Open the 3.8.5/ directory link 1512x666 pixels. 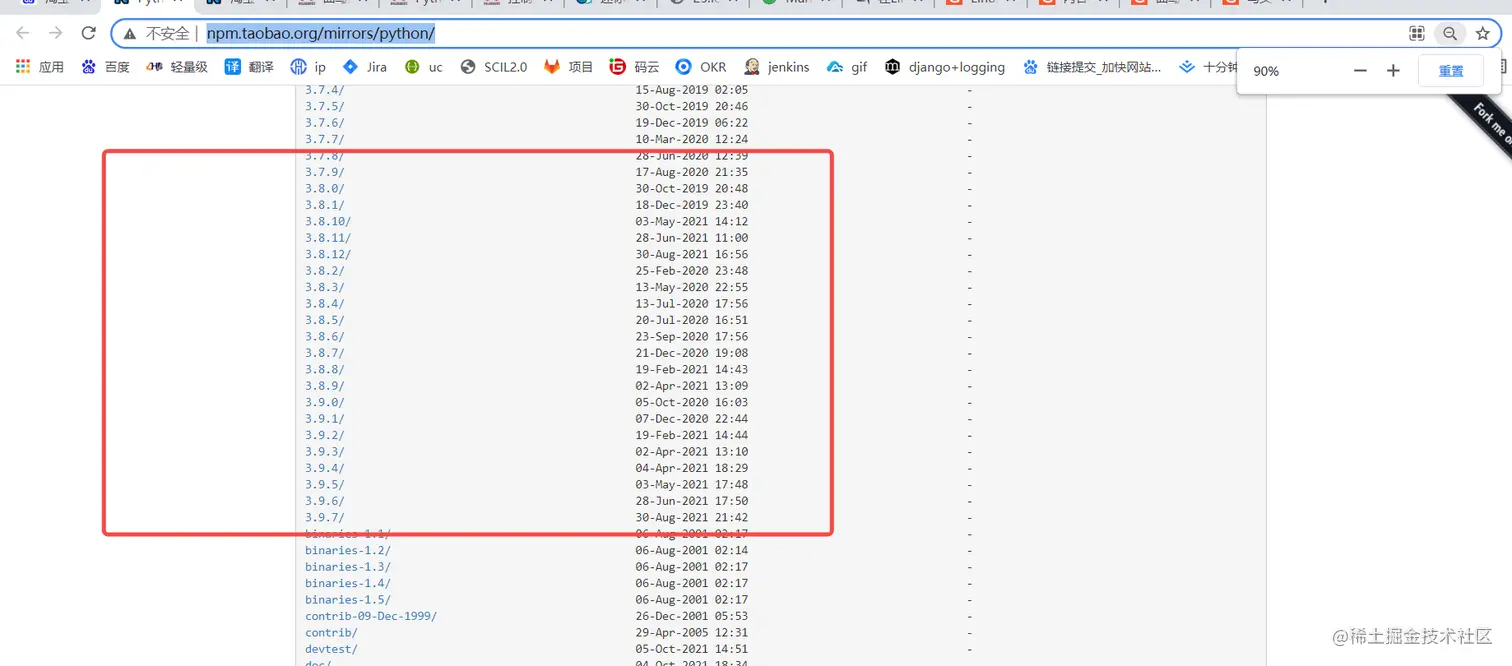tap(324, 320)
